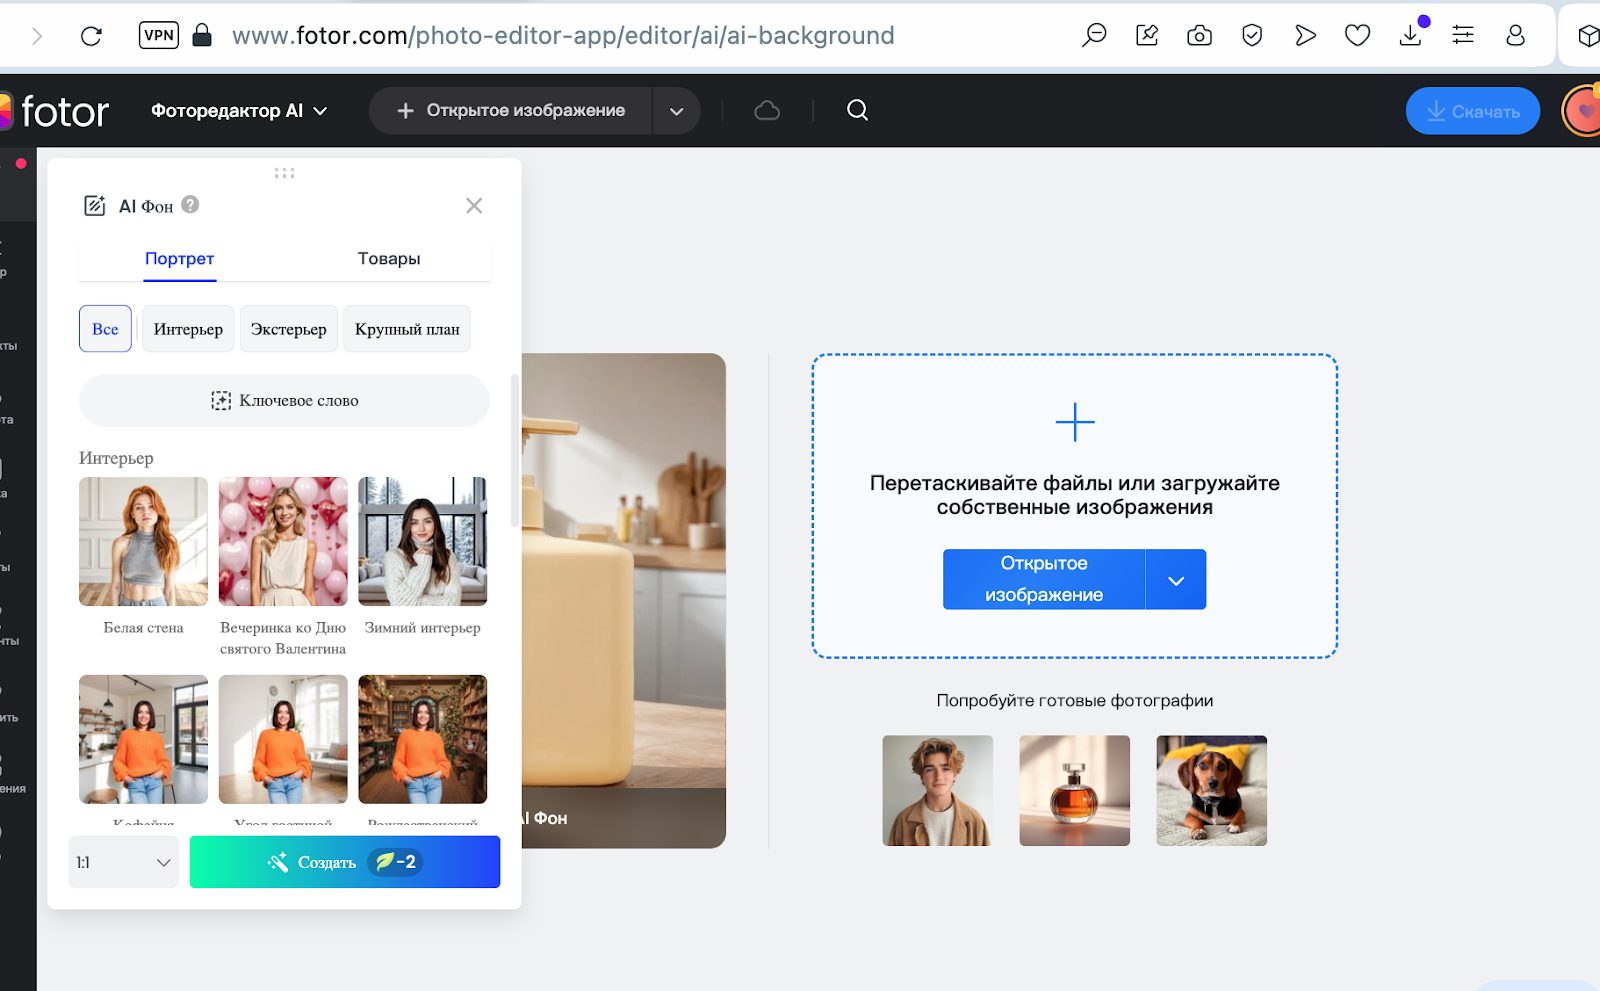Close the AI Фон panel
This screenshot has height=991, width=1600.
pos(474,205)
